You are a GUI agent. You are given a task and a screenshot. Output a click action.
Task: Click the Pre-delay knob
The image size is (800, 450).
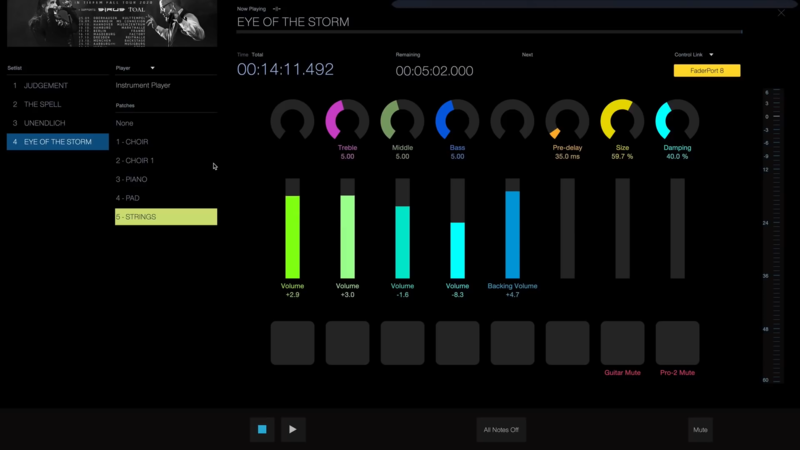(x=567, y=120)
